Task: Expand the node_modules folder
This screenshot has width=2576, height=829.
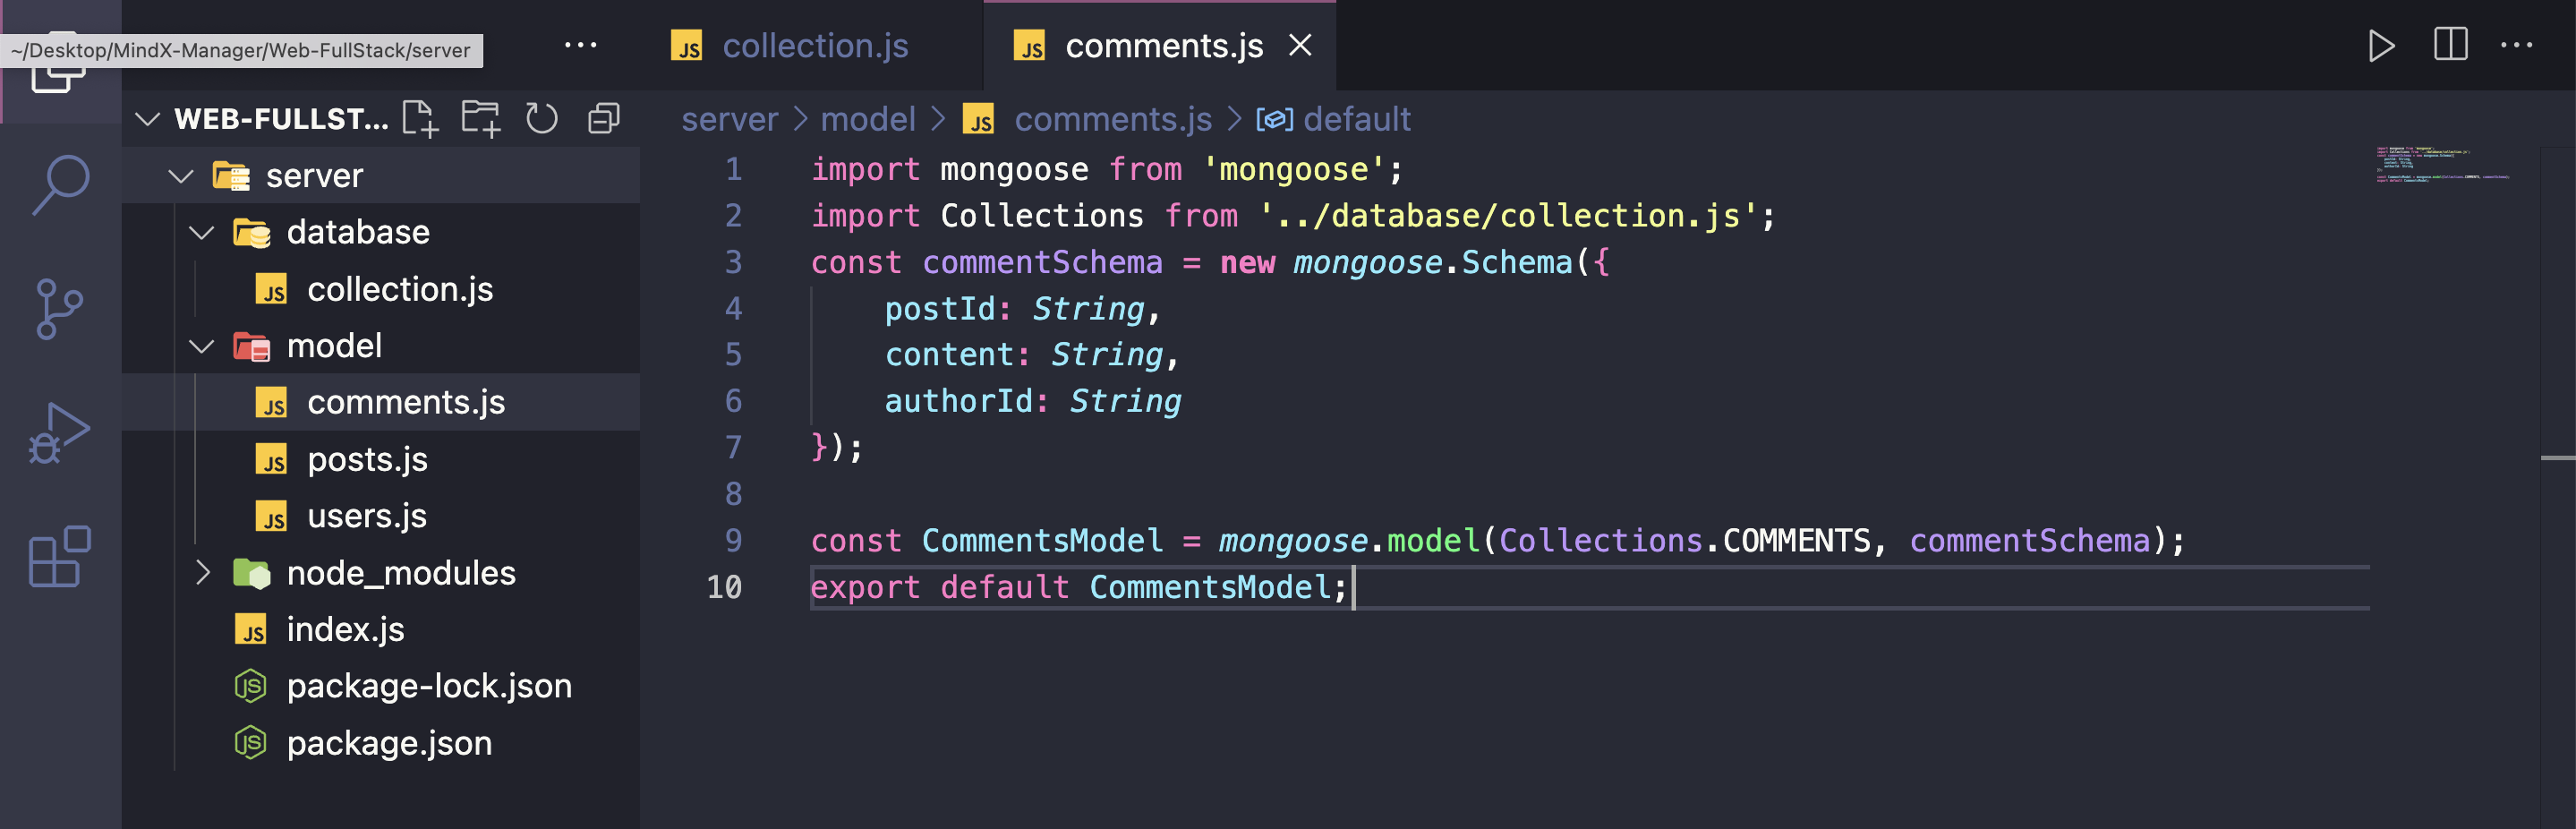Action: point(202,573)
